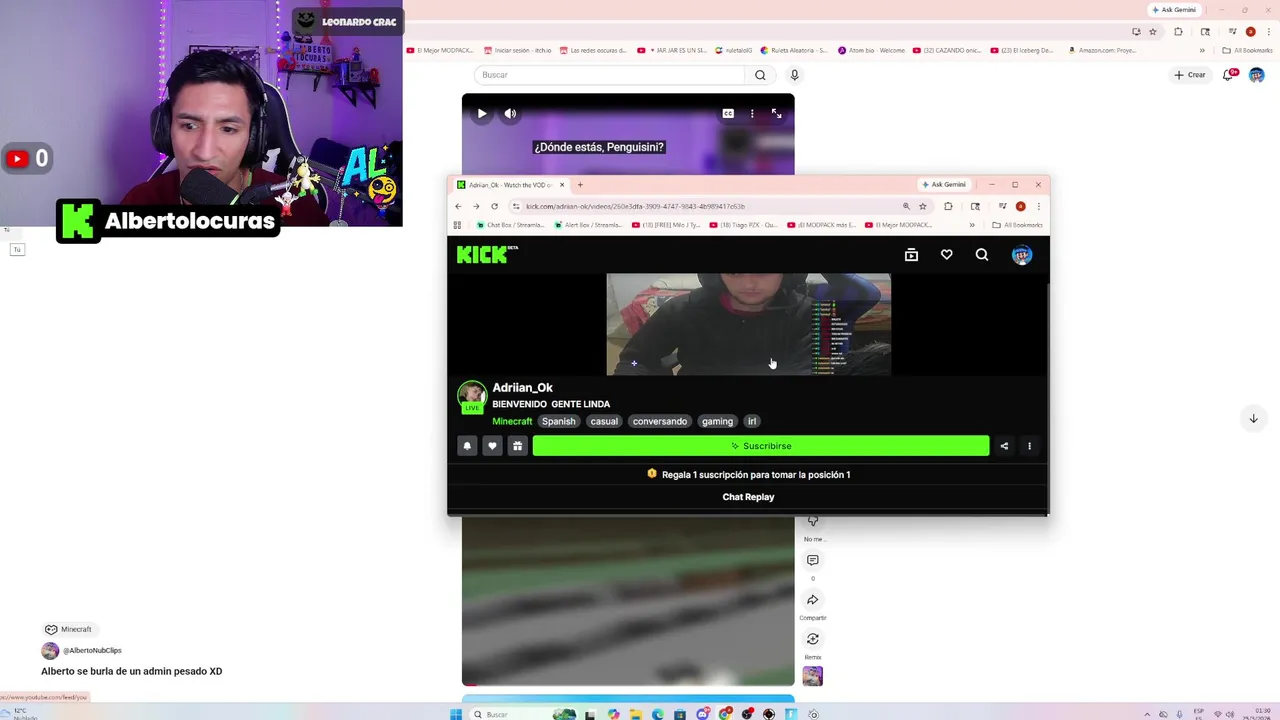This screenshot has height=720, width=1280.
Task: Open the apps grid icon in bookmarks bar
Action: 458,225
